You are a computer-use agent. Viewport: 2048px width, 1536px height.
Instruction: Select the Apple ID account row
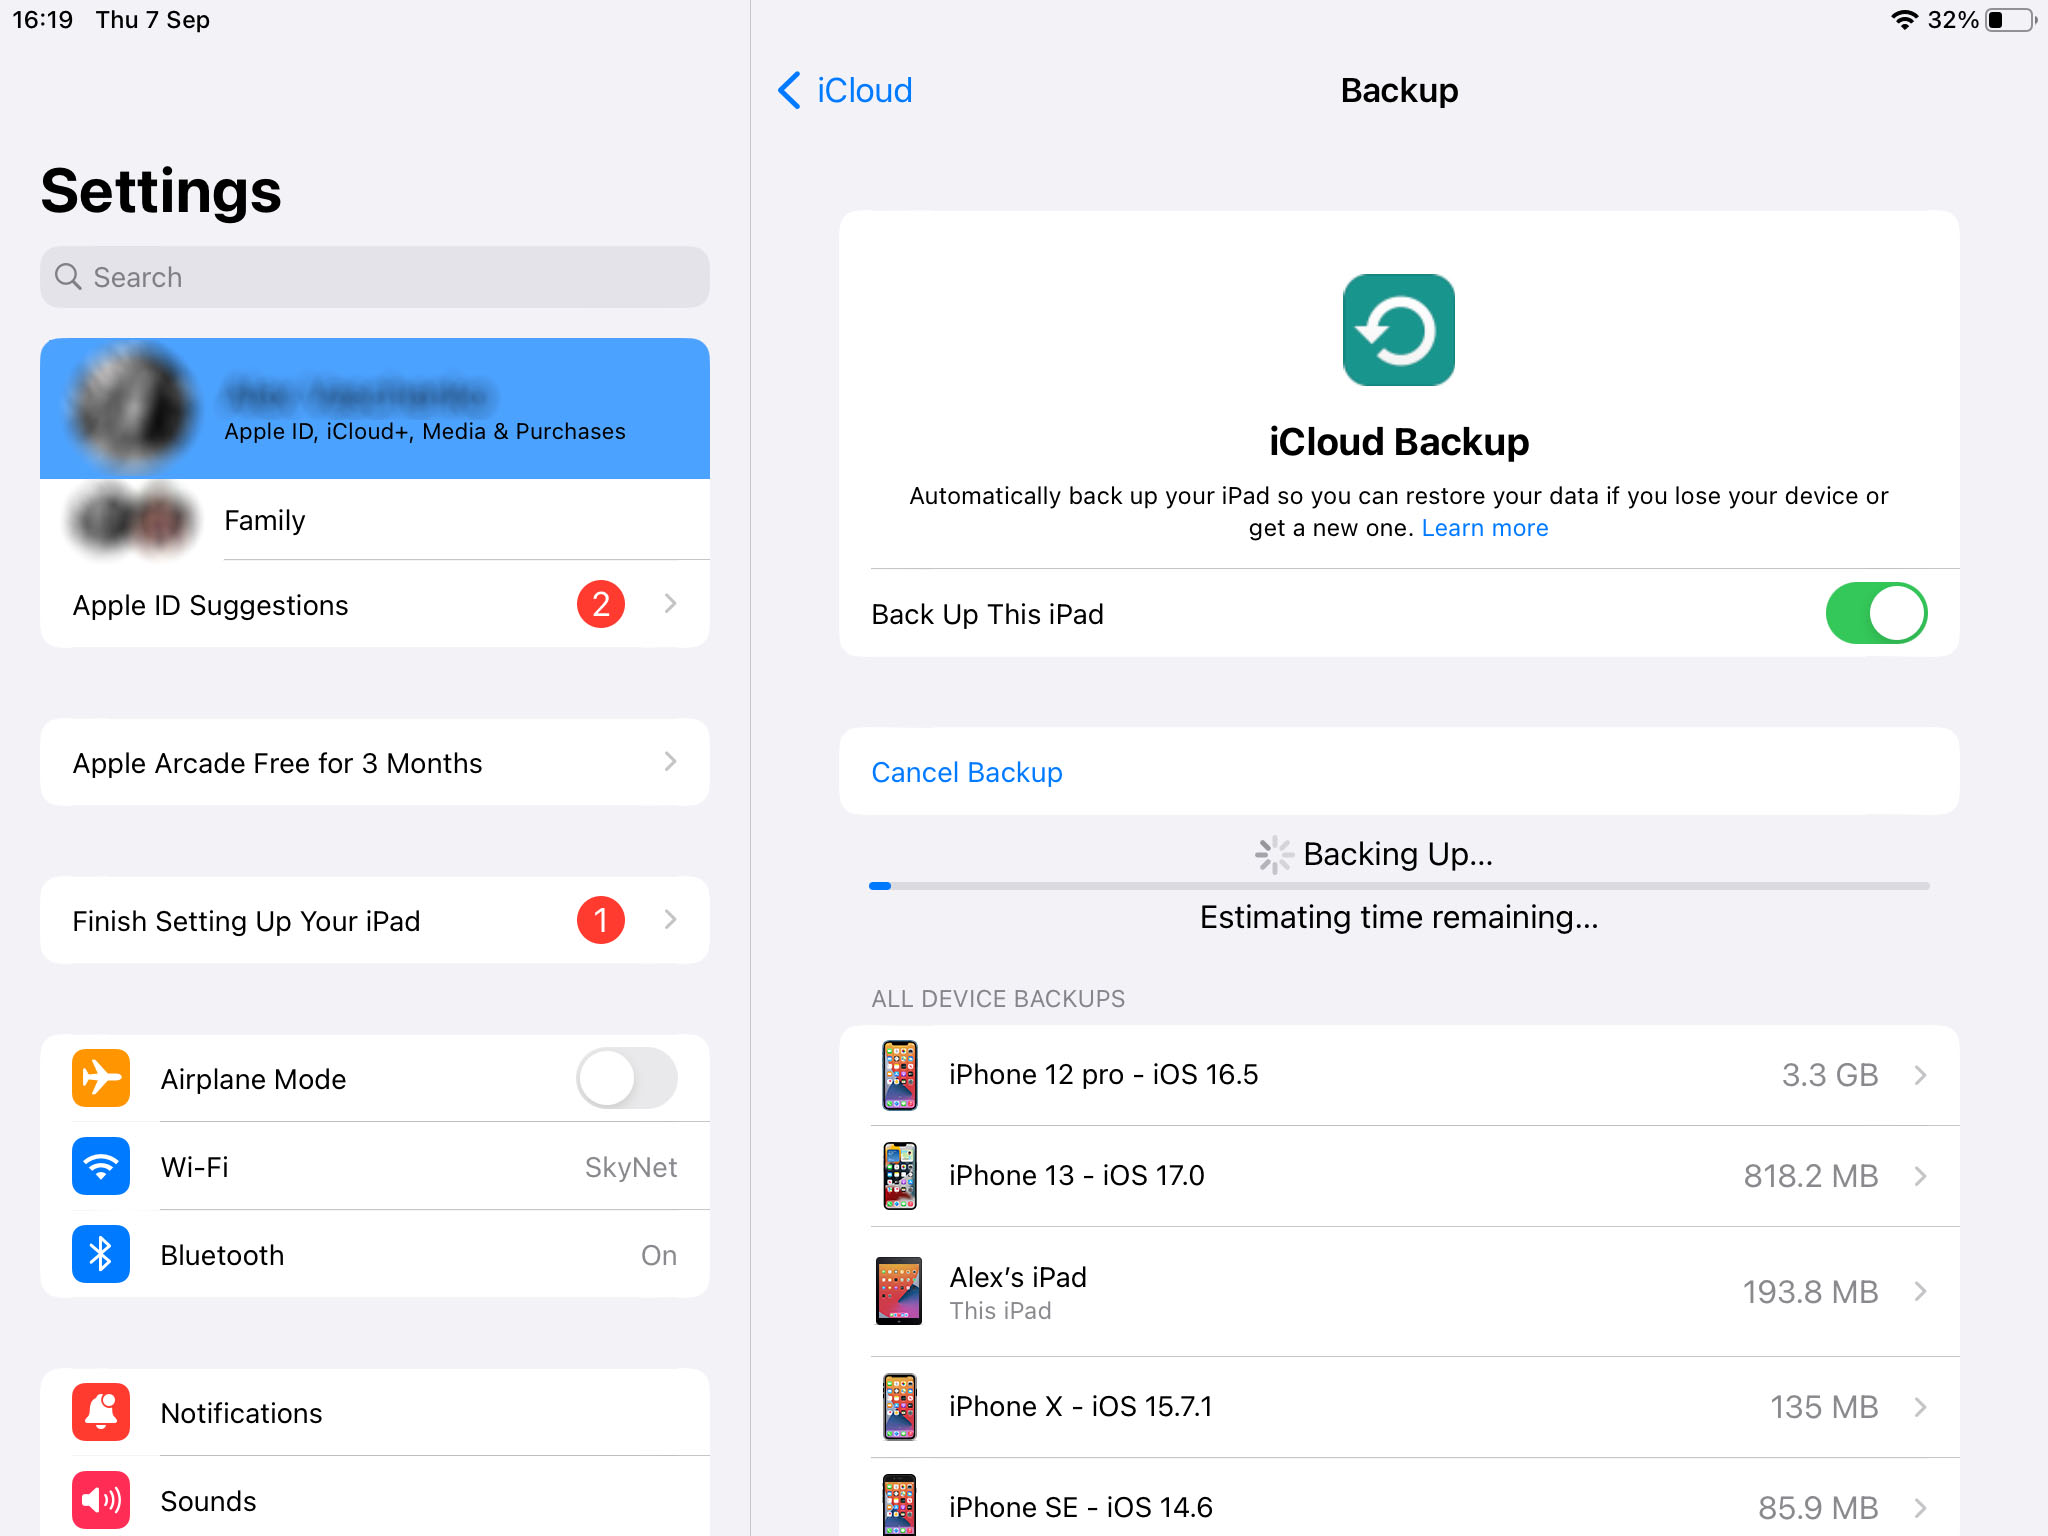(375, 408)
